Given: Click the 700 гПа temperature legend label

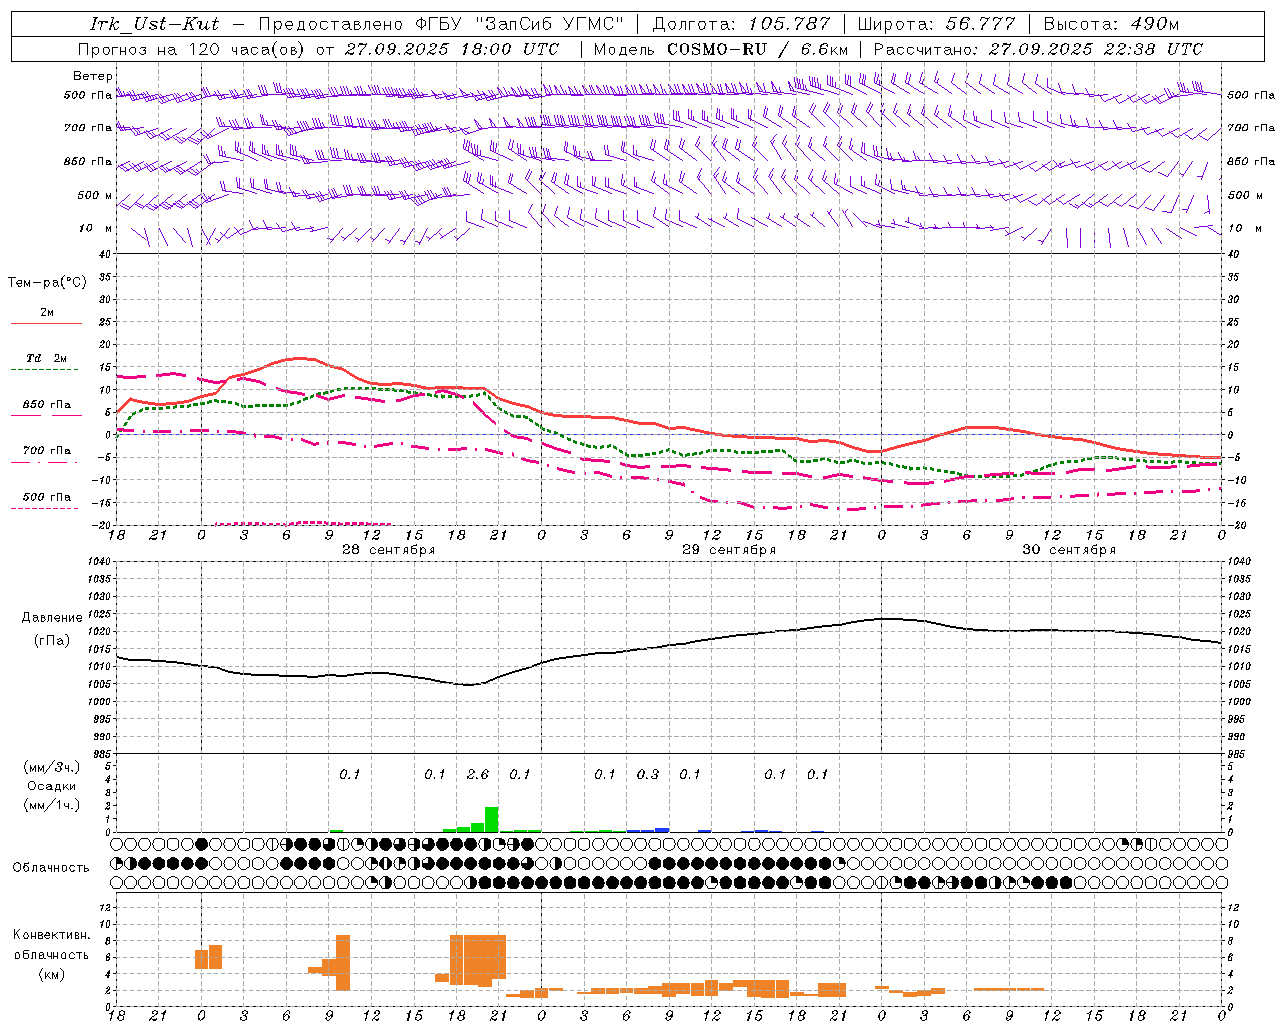Looking at the screenshot, I should click(x=47, y=451).
